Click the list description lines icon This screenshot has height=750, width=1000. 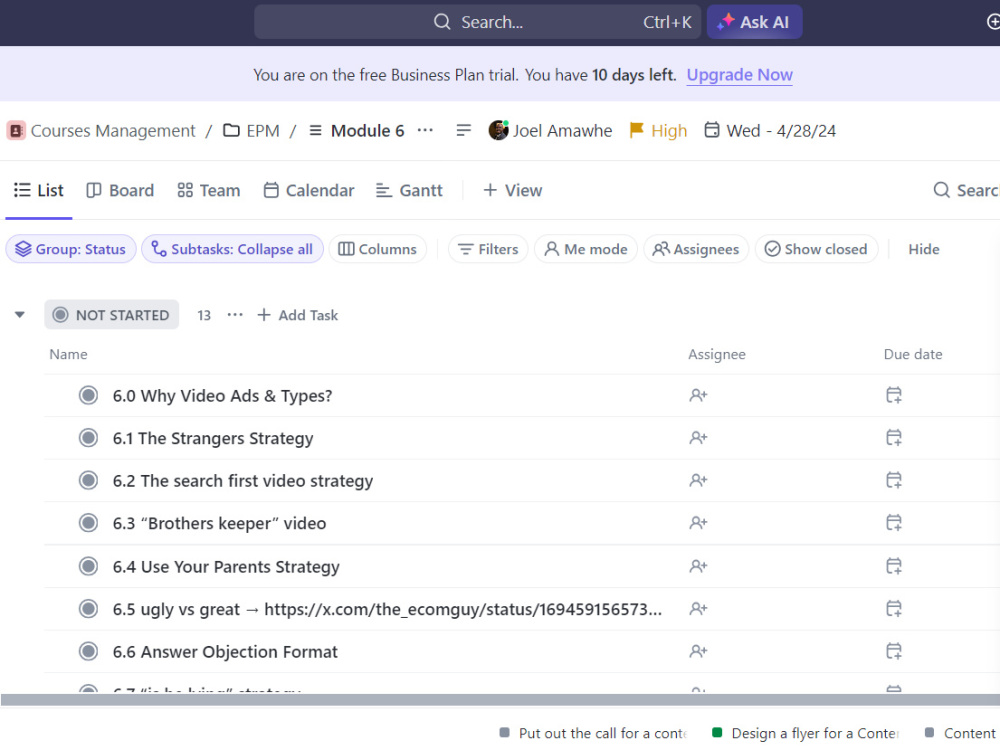tap(464, 130)
